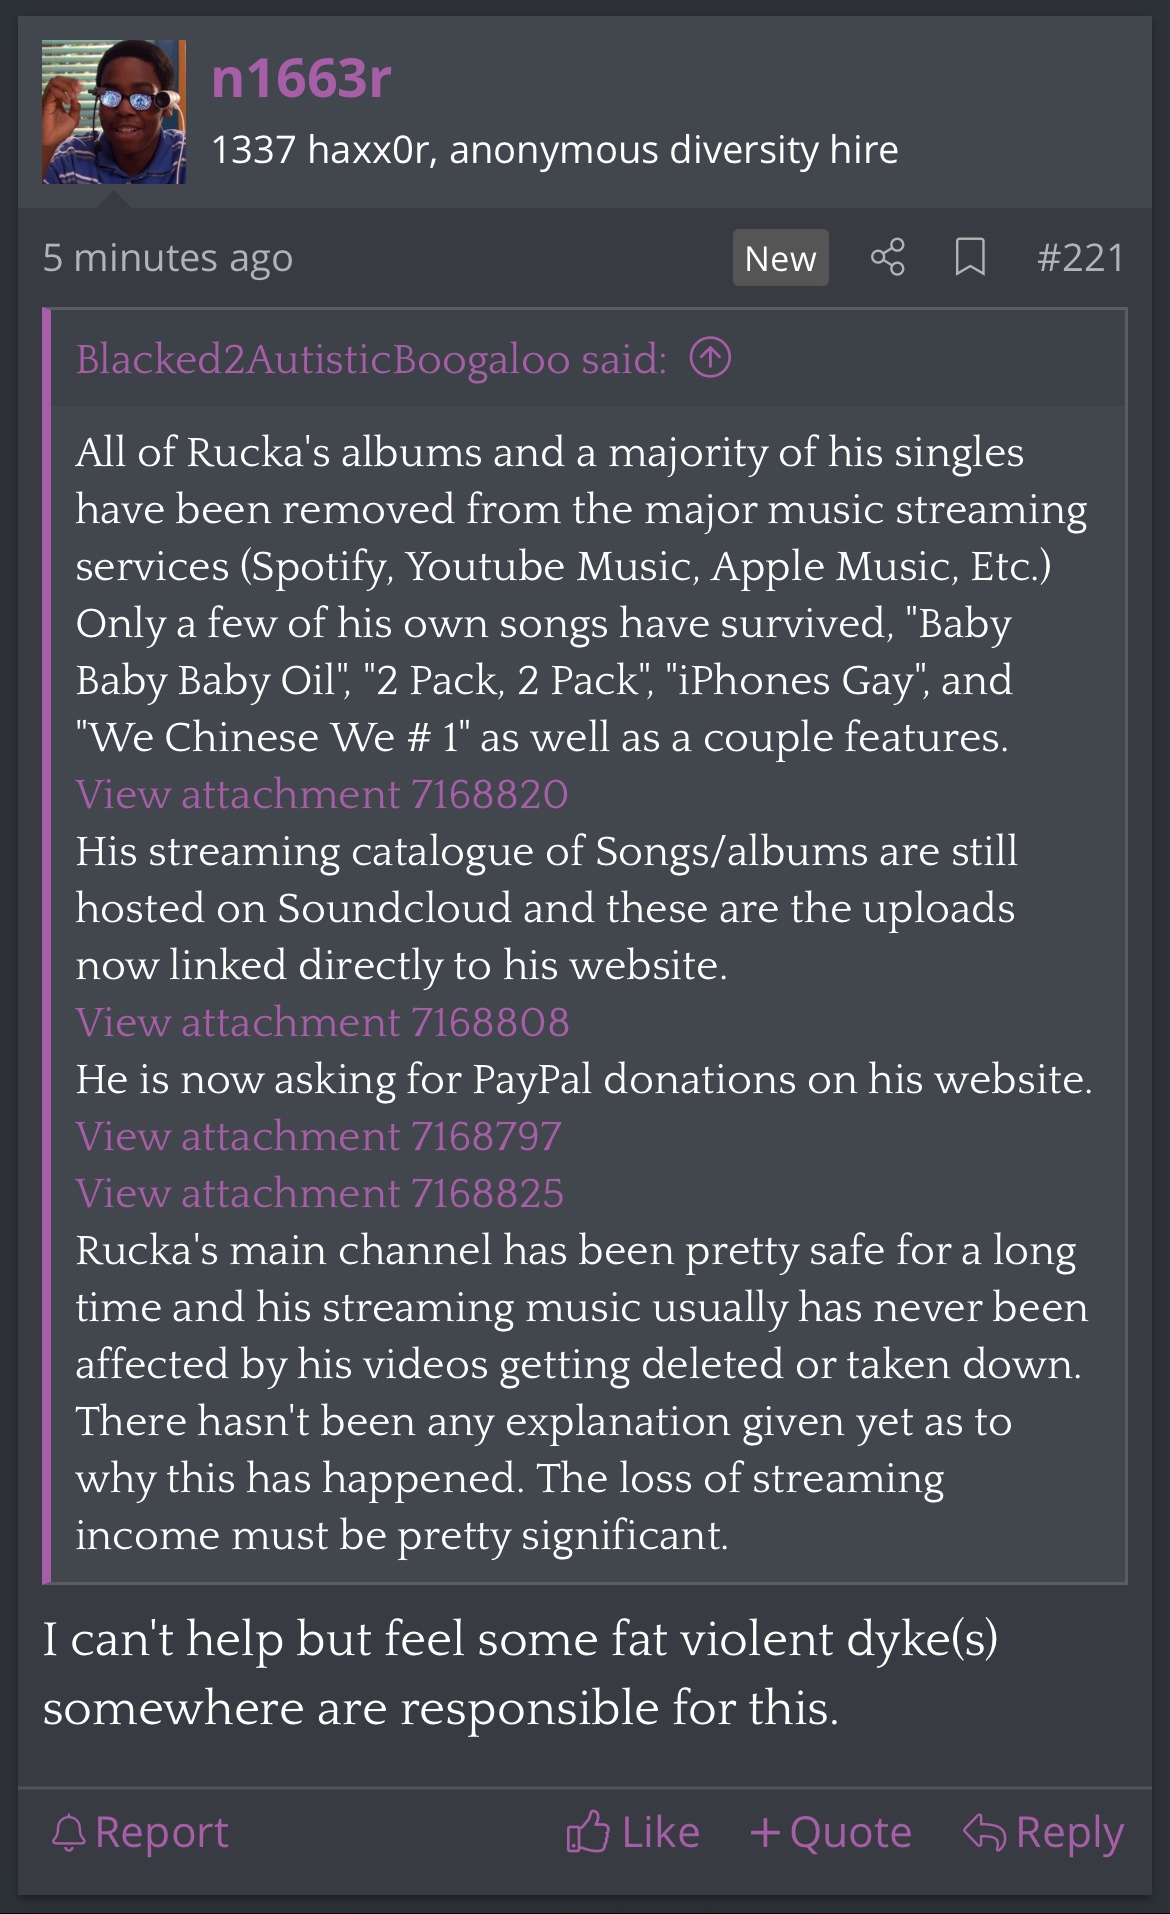Viewport: 1170px width, 1914px height.
Task: Click the share icon in post header
Action: pyautogui.click(x=887, y=257)
